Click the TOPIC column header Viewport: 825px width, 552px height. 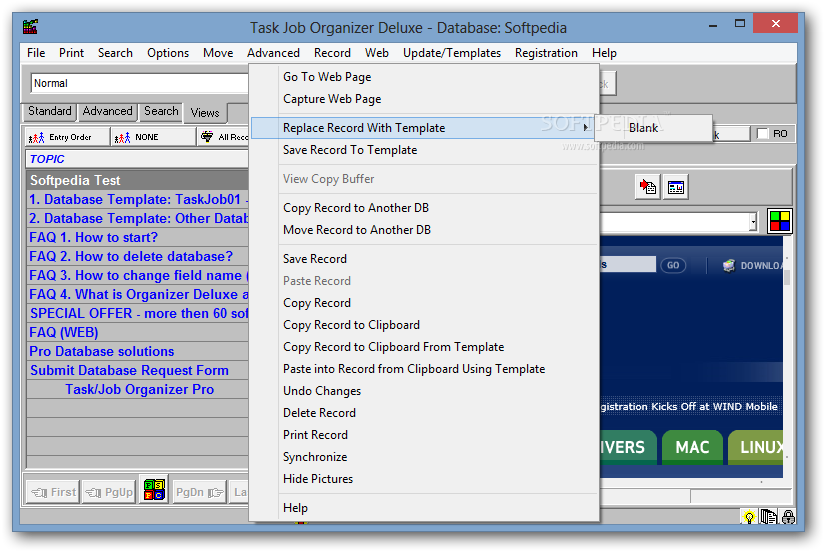pyautogui.click(x=137, y=159)
